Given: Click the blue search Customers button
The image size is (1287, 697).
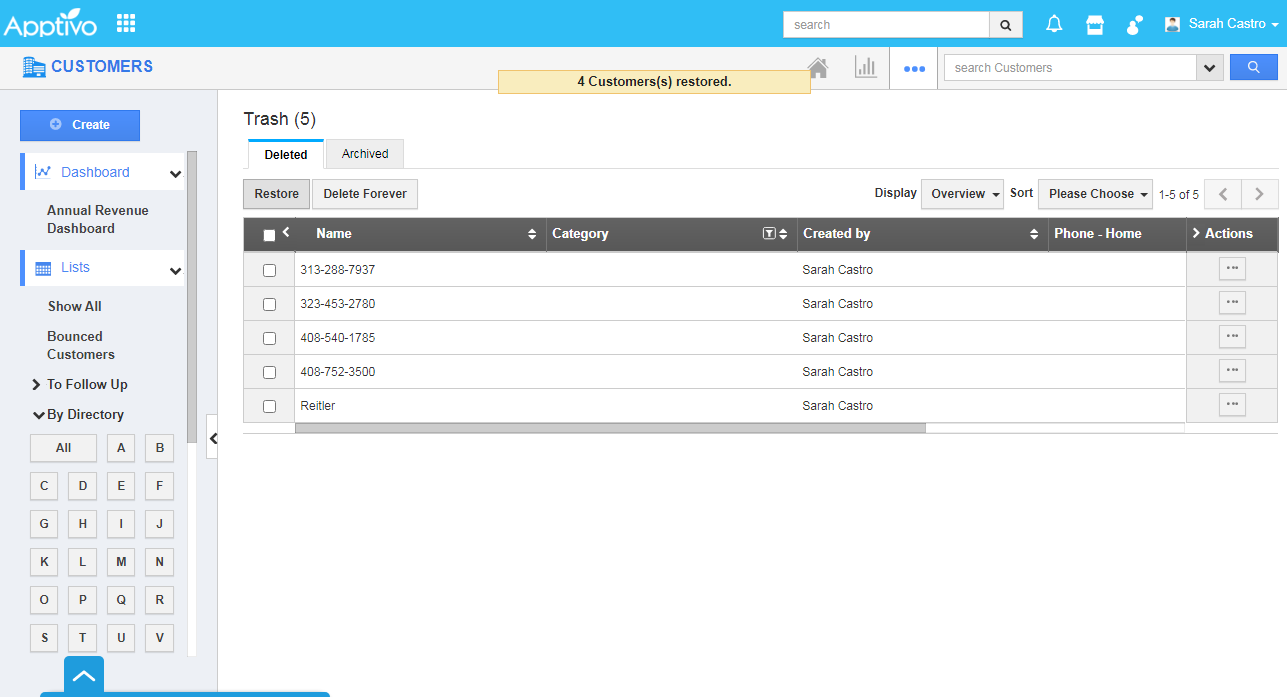Looking at the screenshot, I should coord(1253,67).
